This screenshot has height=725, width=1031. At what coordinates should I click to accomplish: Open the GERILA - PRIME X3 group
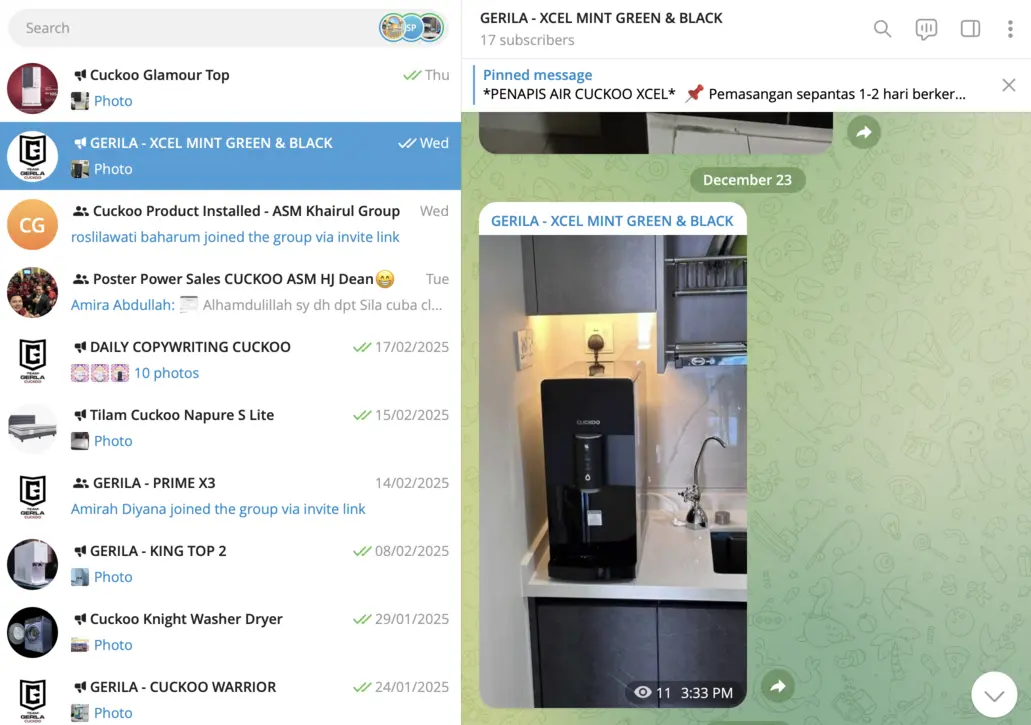click(x=230, y=496)
